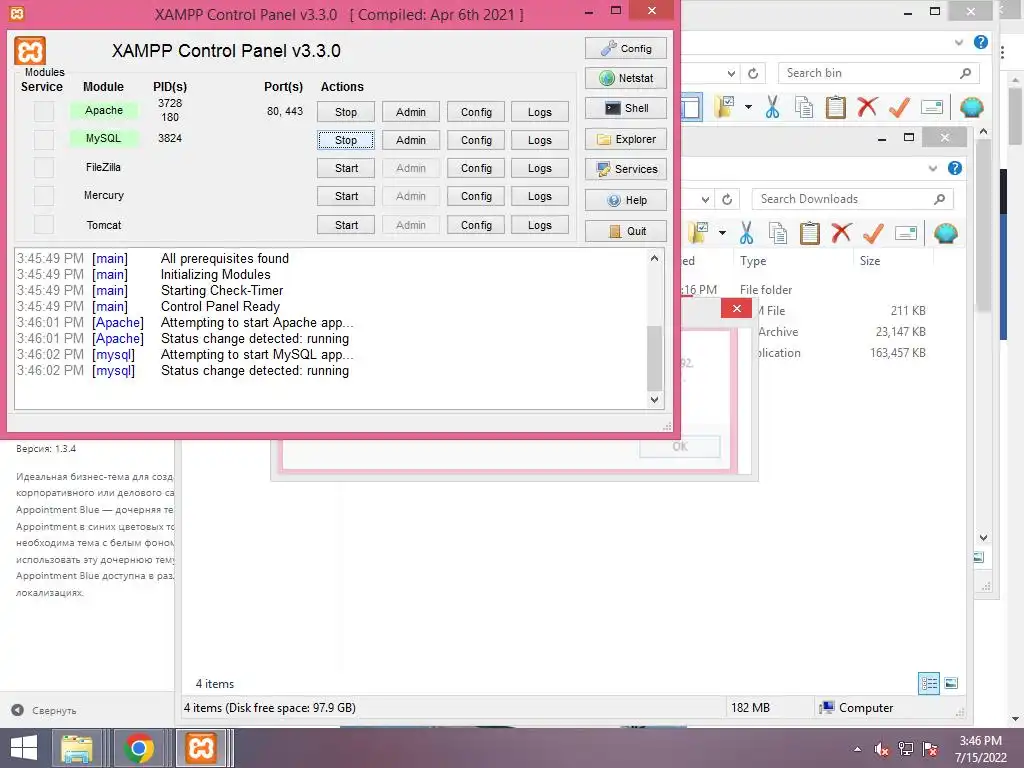Stop the MySQL module
This screenshot has height=768, width=1024.
pos(346,140)
